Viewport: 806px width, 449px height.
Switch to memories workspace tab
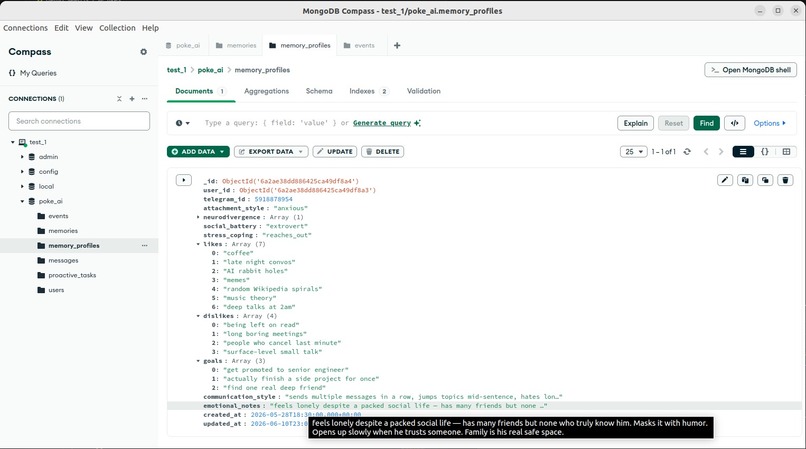point(236,46)
